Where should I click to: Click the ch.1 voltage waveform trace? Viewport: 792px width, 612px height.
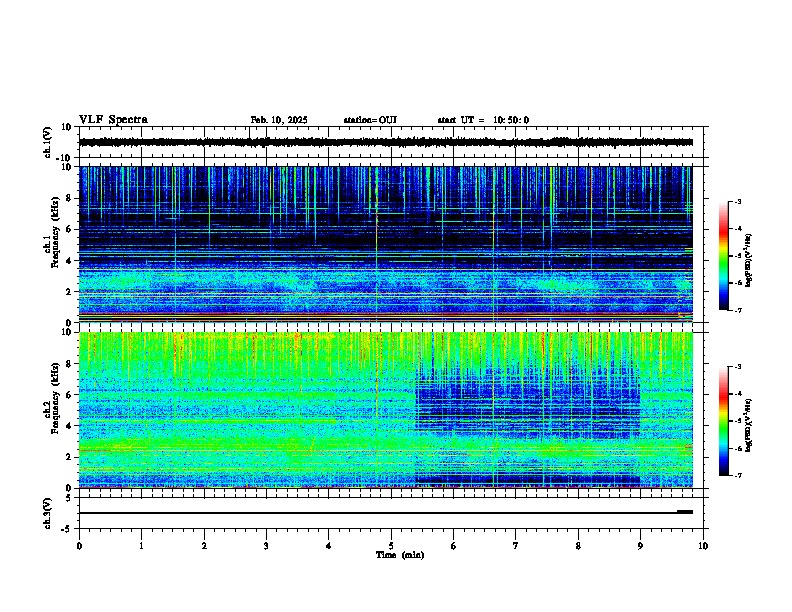tap(386, 142)
